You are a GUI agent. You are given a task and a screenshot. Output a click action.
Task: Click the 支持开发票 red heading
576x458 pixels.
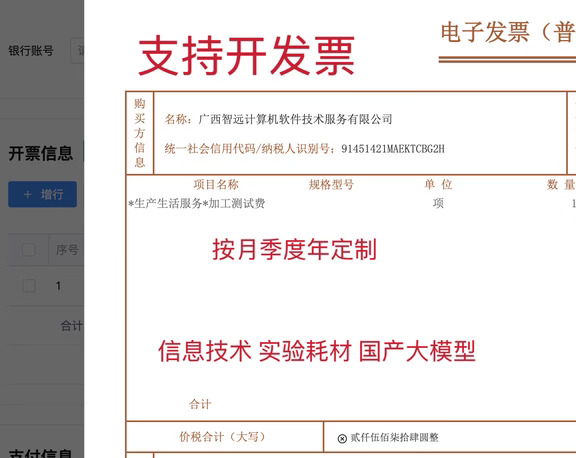click(246, 55)
